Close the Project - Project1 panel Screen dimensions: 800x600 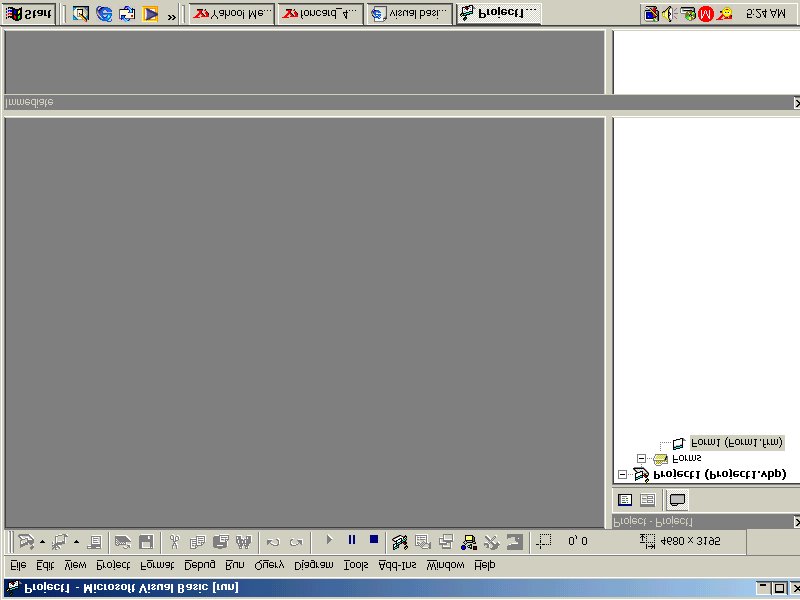pos(796,521)
